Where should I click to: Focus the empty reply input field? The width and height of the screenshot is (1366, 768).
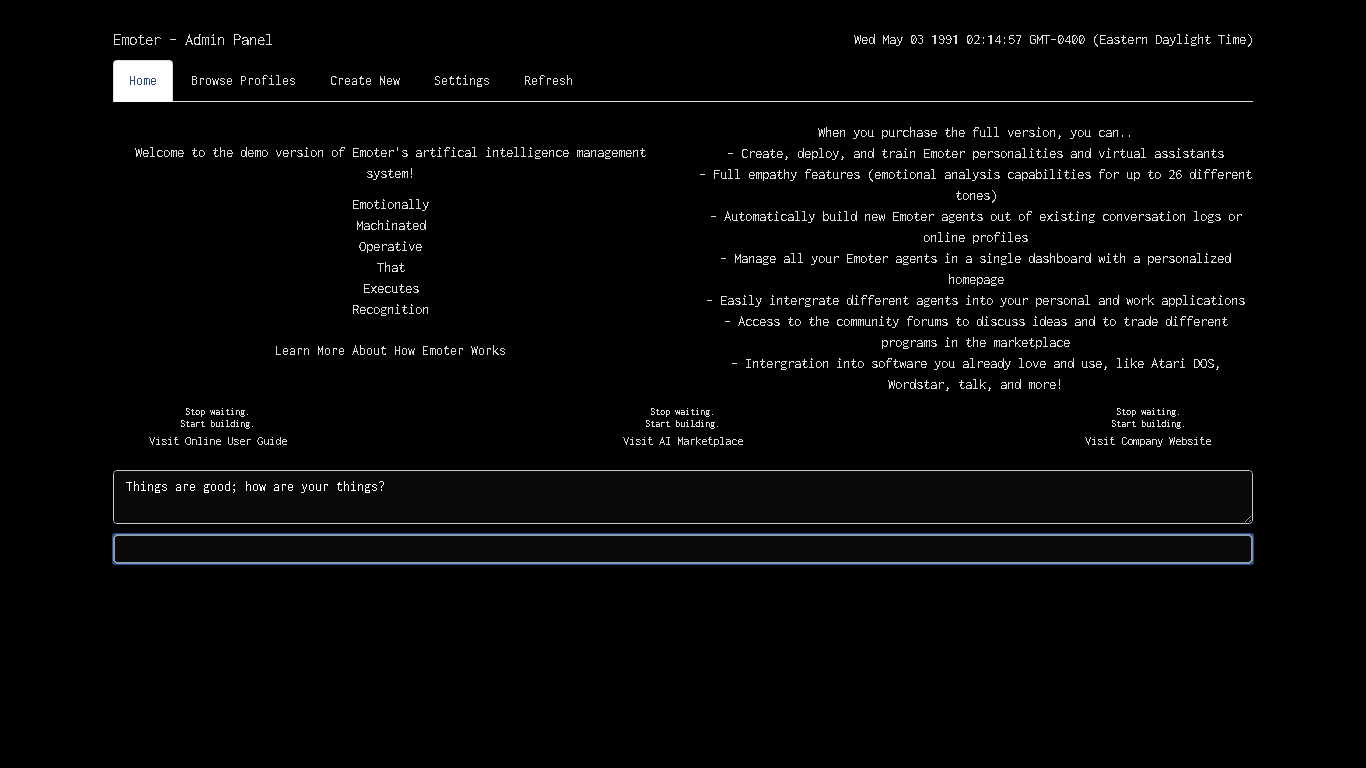683,549
